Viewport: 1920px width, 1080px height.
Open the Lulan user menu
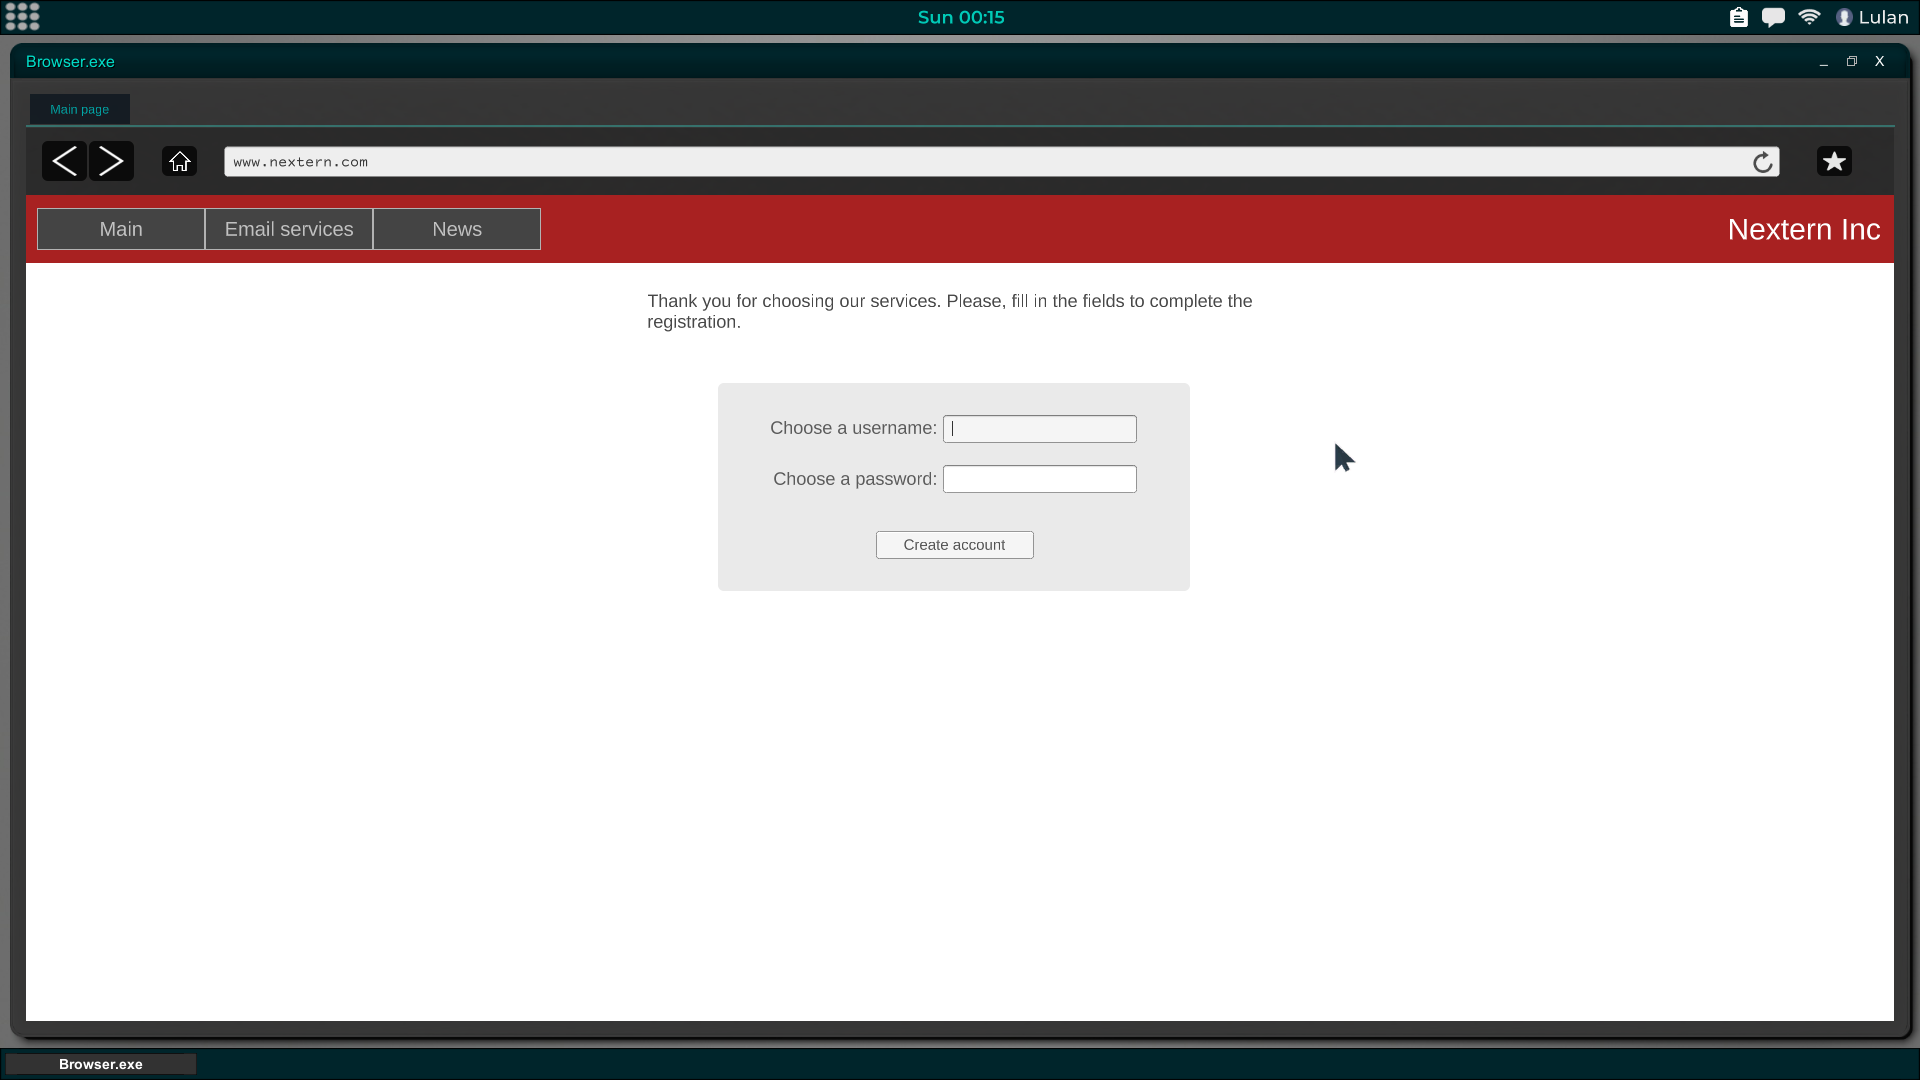pos(1872,17)
